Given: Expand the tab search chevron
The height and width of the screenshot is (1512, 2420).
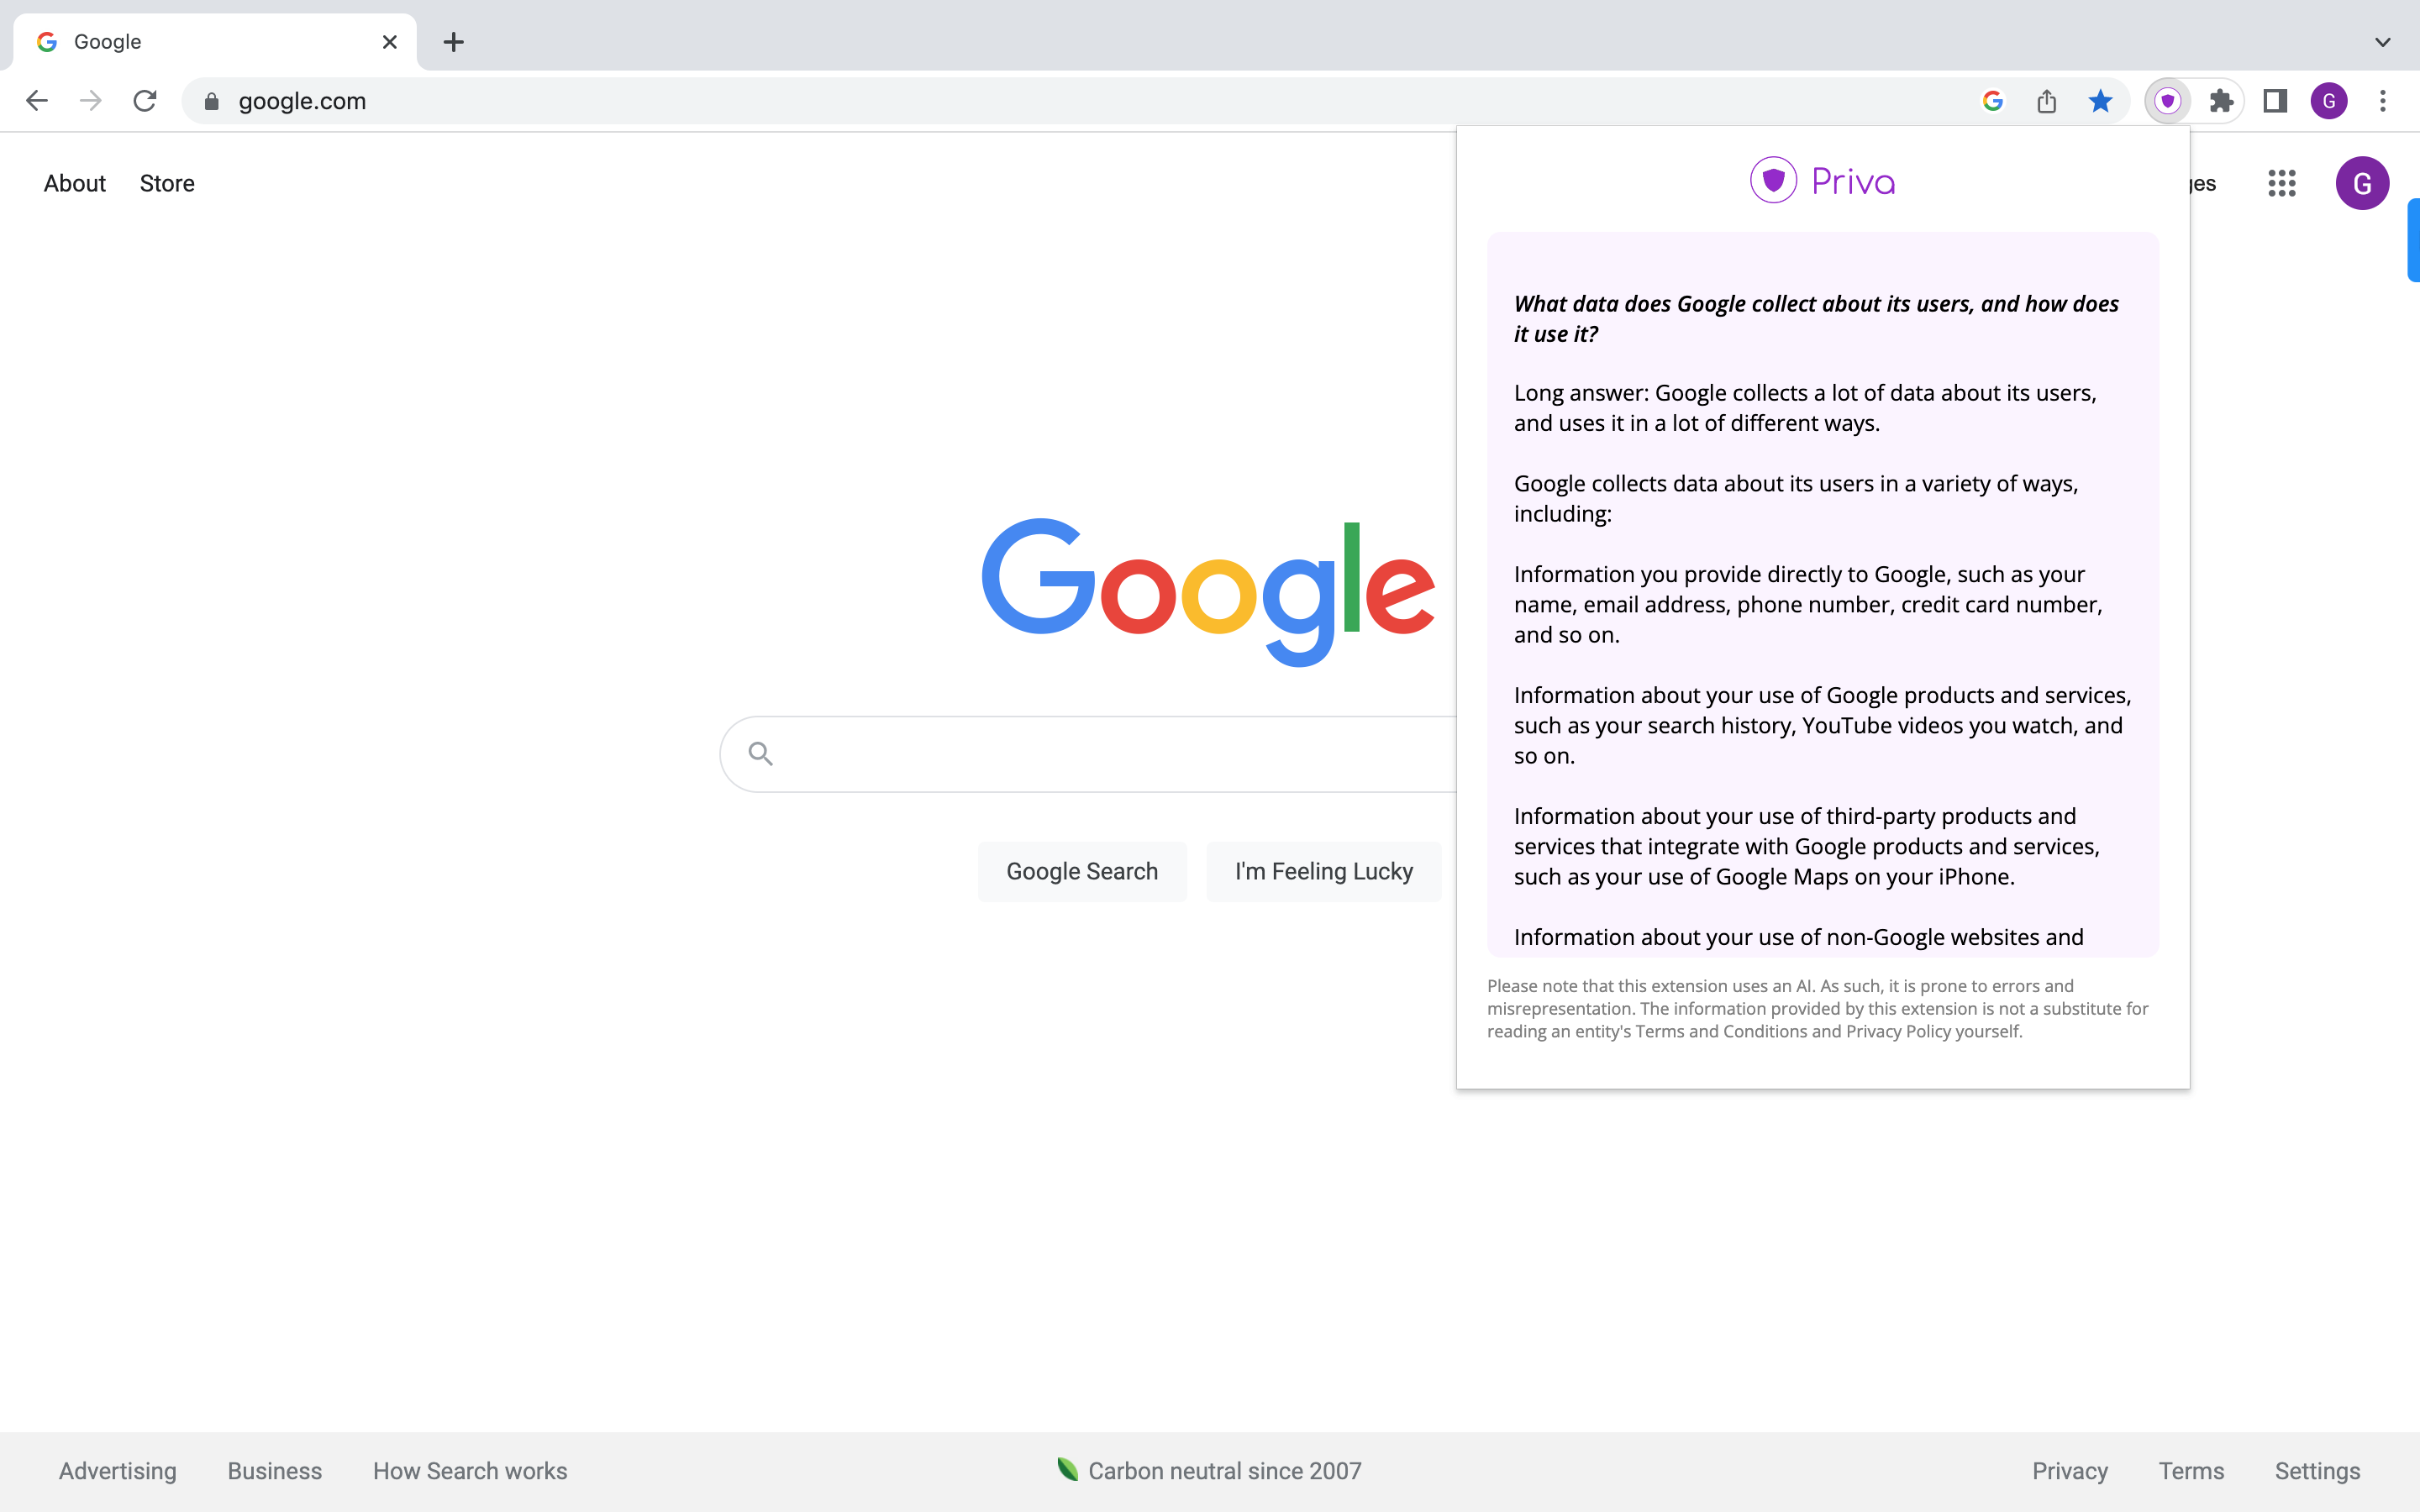Looking at the screenshot, I should coord(2382,42).
